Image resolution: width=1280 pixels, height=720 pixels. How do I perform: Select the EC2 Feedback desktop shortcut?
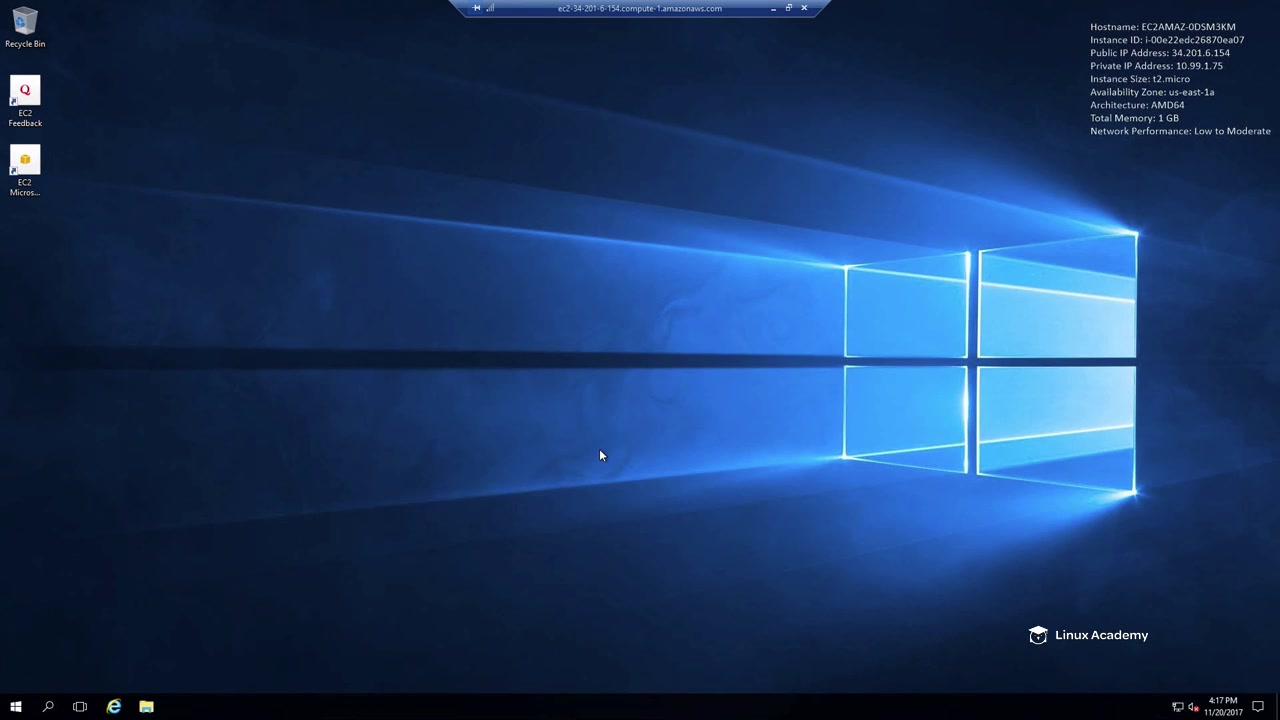tap(25, 102)
